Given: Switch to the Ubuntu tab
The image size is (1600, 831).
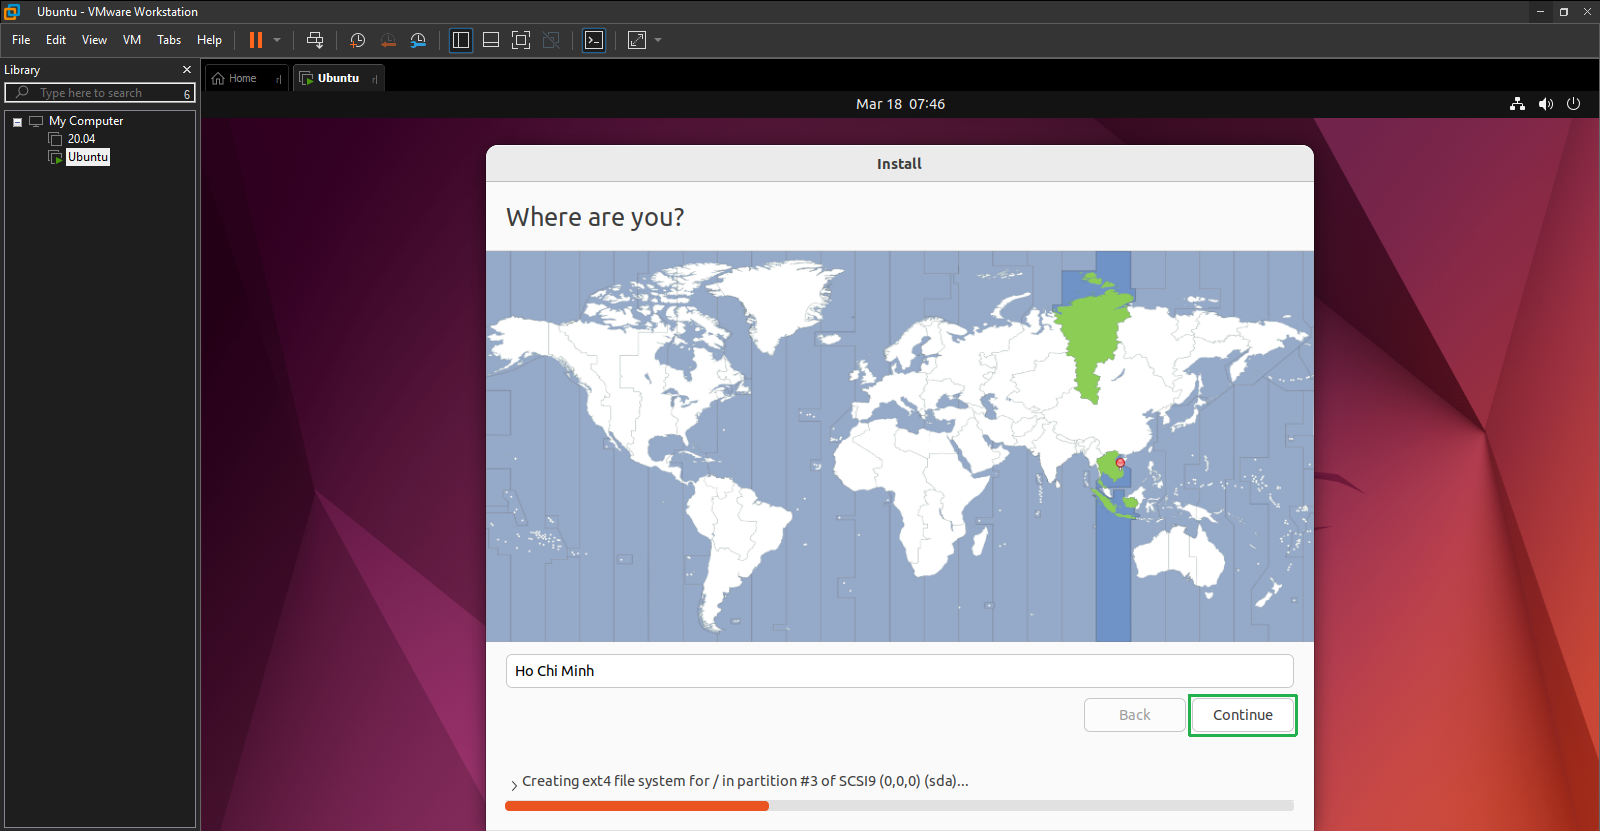Looking at the screenshot, I should pyautogui.click(x=338, y=78).
